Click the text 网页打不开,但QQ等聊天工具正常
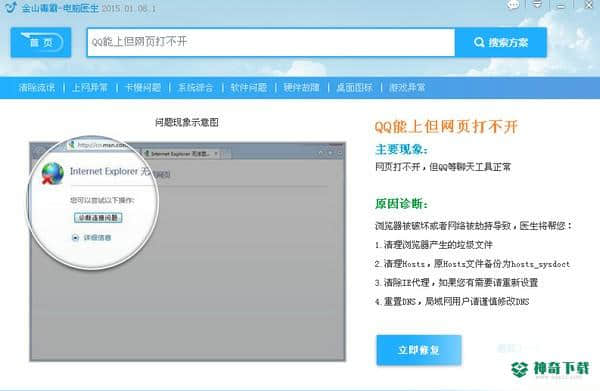The image size is (600, 391). point(443,167)
